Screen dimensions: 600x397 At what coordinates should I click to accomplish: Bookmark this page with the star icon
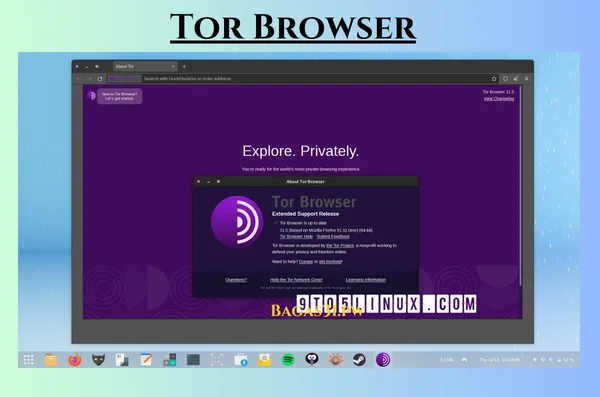tap(494, 79)
